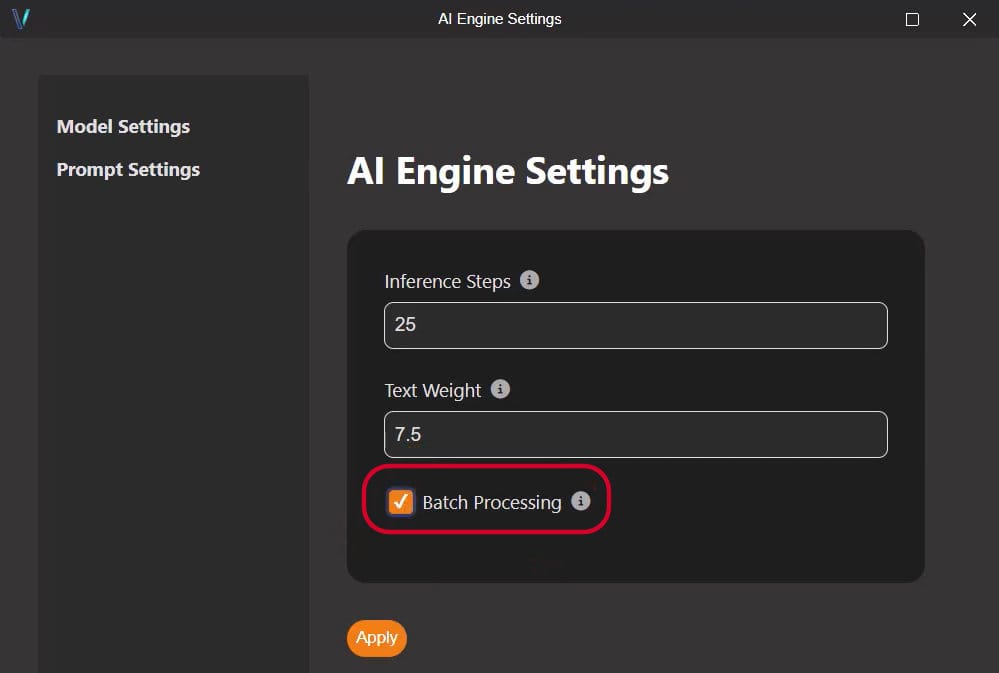Switch to Prompt Settings section

pos(128,170)
